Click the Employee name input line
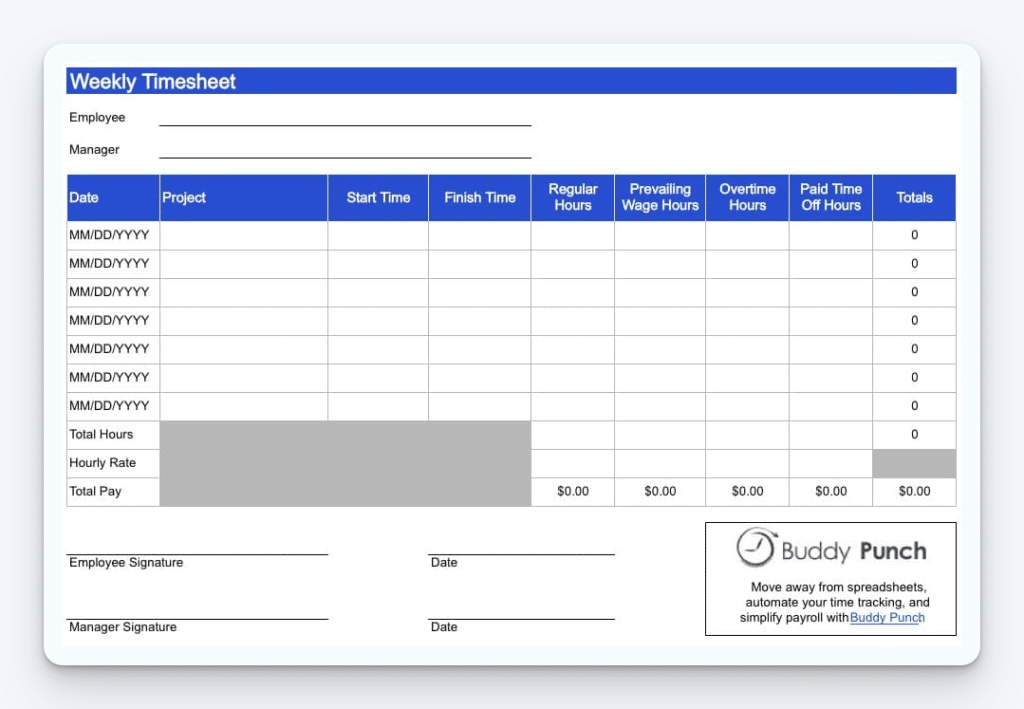Viewport: 1024px width, 709px height. pos(345,122)
